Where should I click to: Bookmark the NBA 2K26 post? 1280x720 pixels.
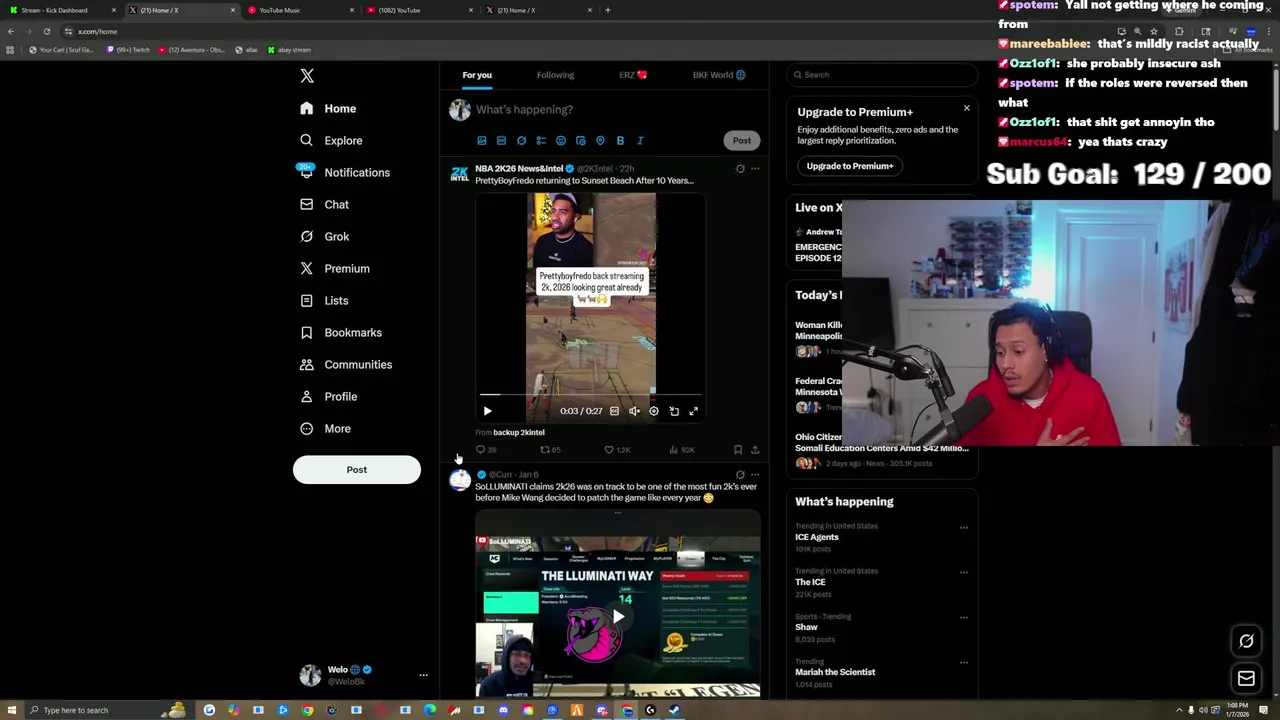tap(738, 450)
